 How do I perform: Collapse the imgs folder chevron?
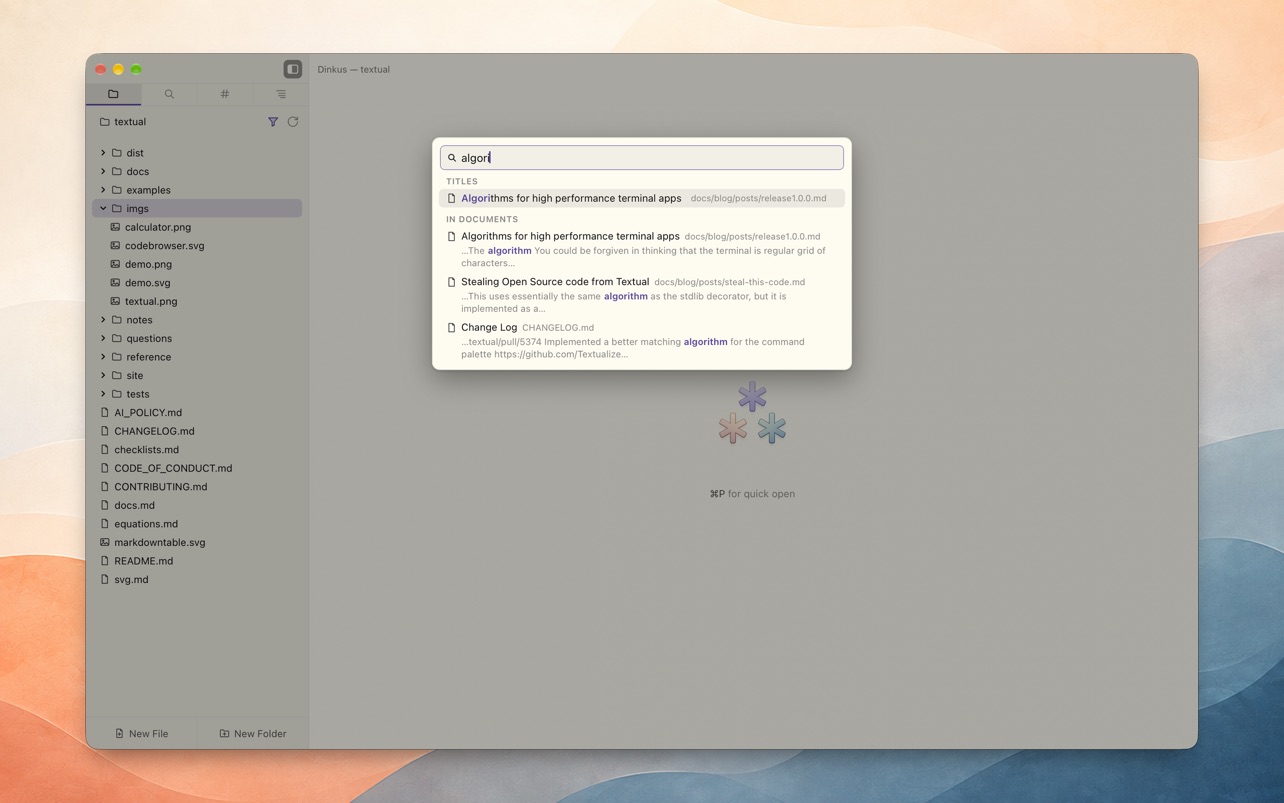coord(103,208)
